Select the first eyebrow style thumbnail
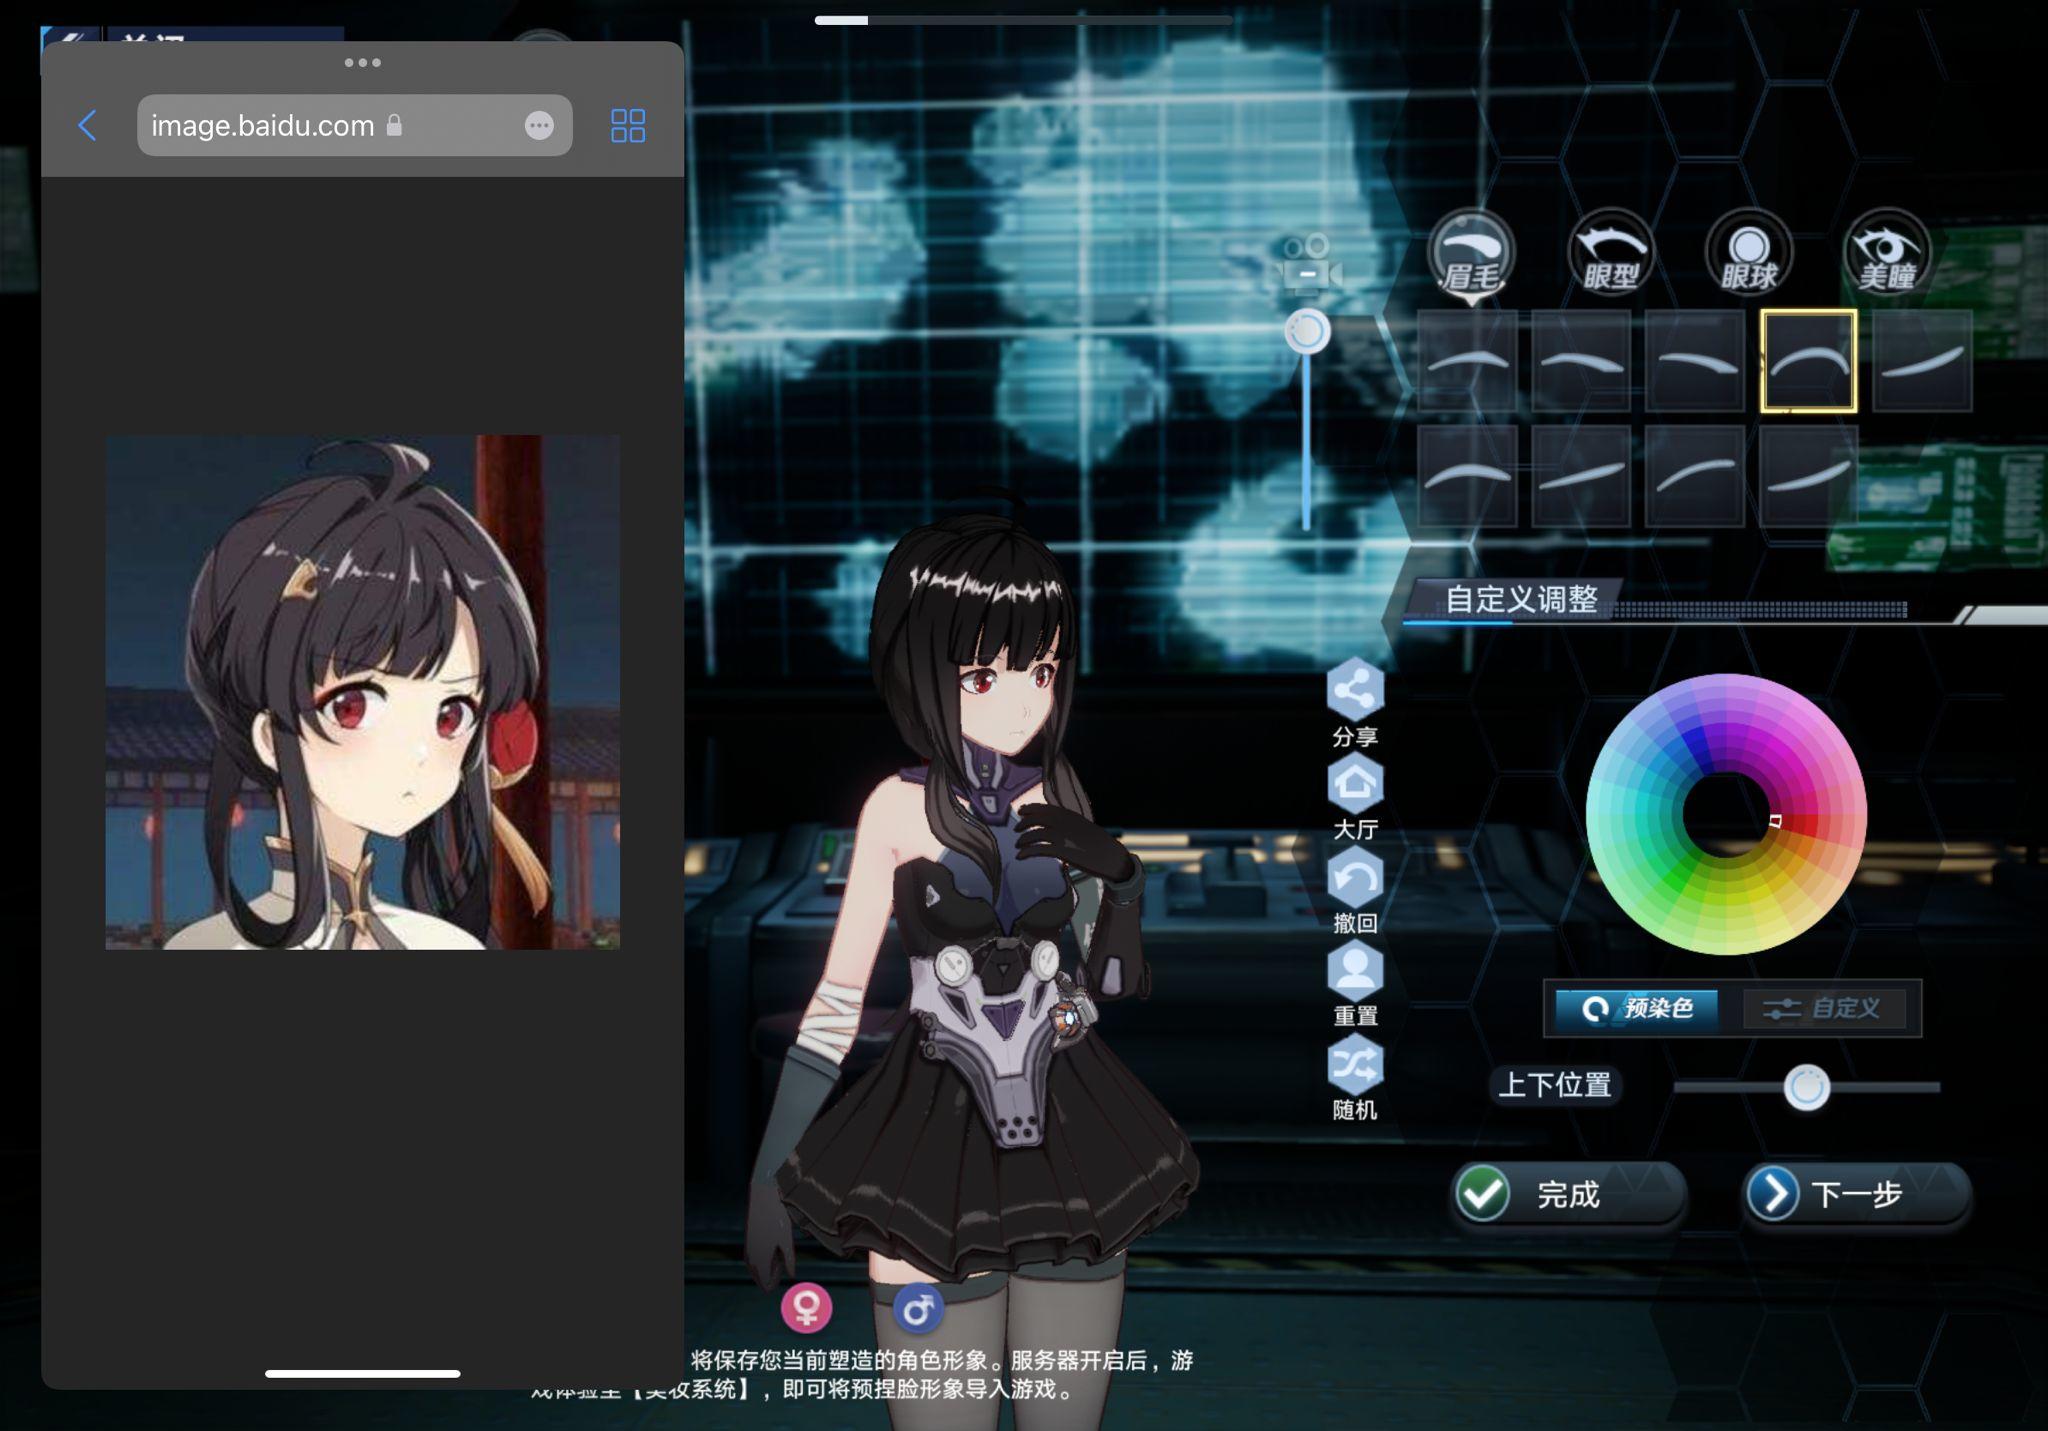The width and height of the screenshot is (2048, 1431). coord(1467,361)
